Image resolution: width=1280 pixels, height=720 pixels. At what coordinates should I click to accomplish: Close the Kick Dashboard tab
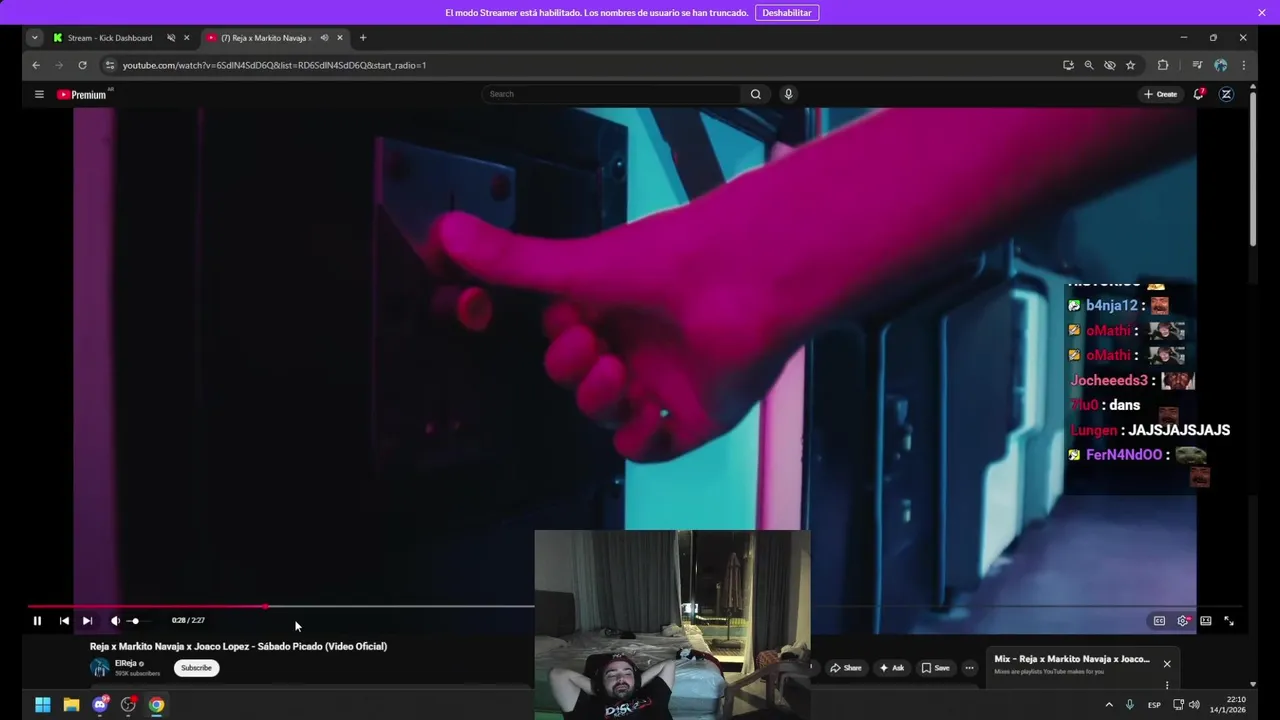(x=186, y=38)
